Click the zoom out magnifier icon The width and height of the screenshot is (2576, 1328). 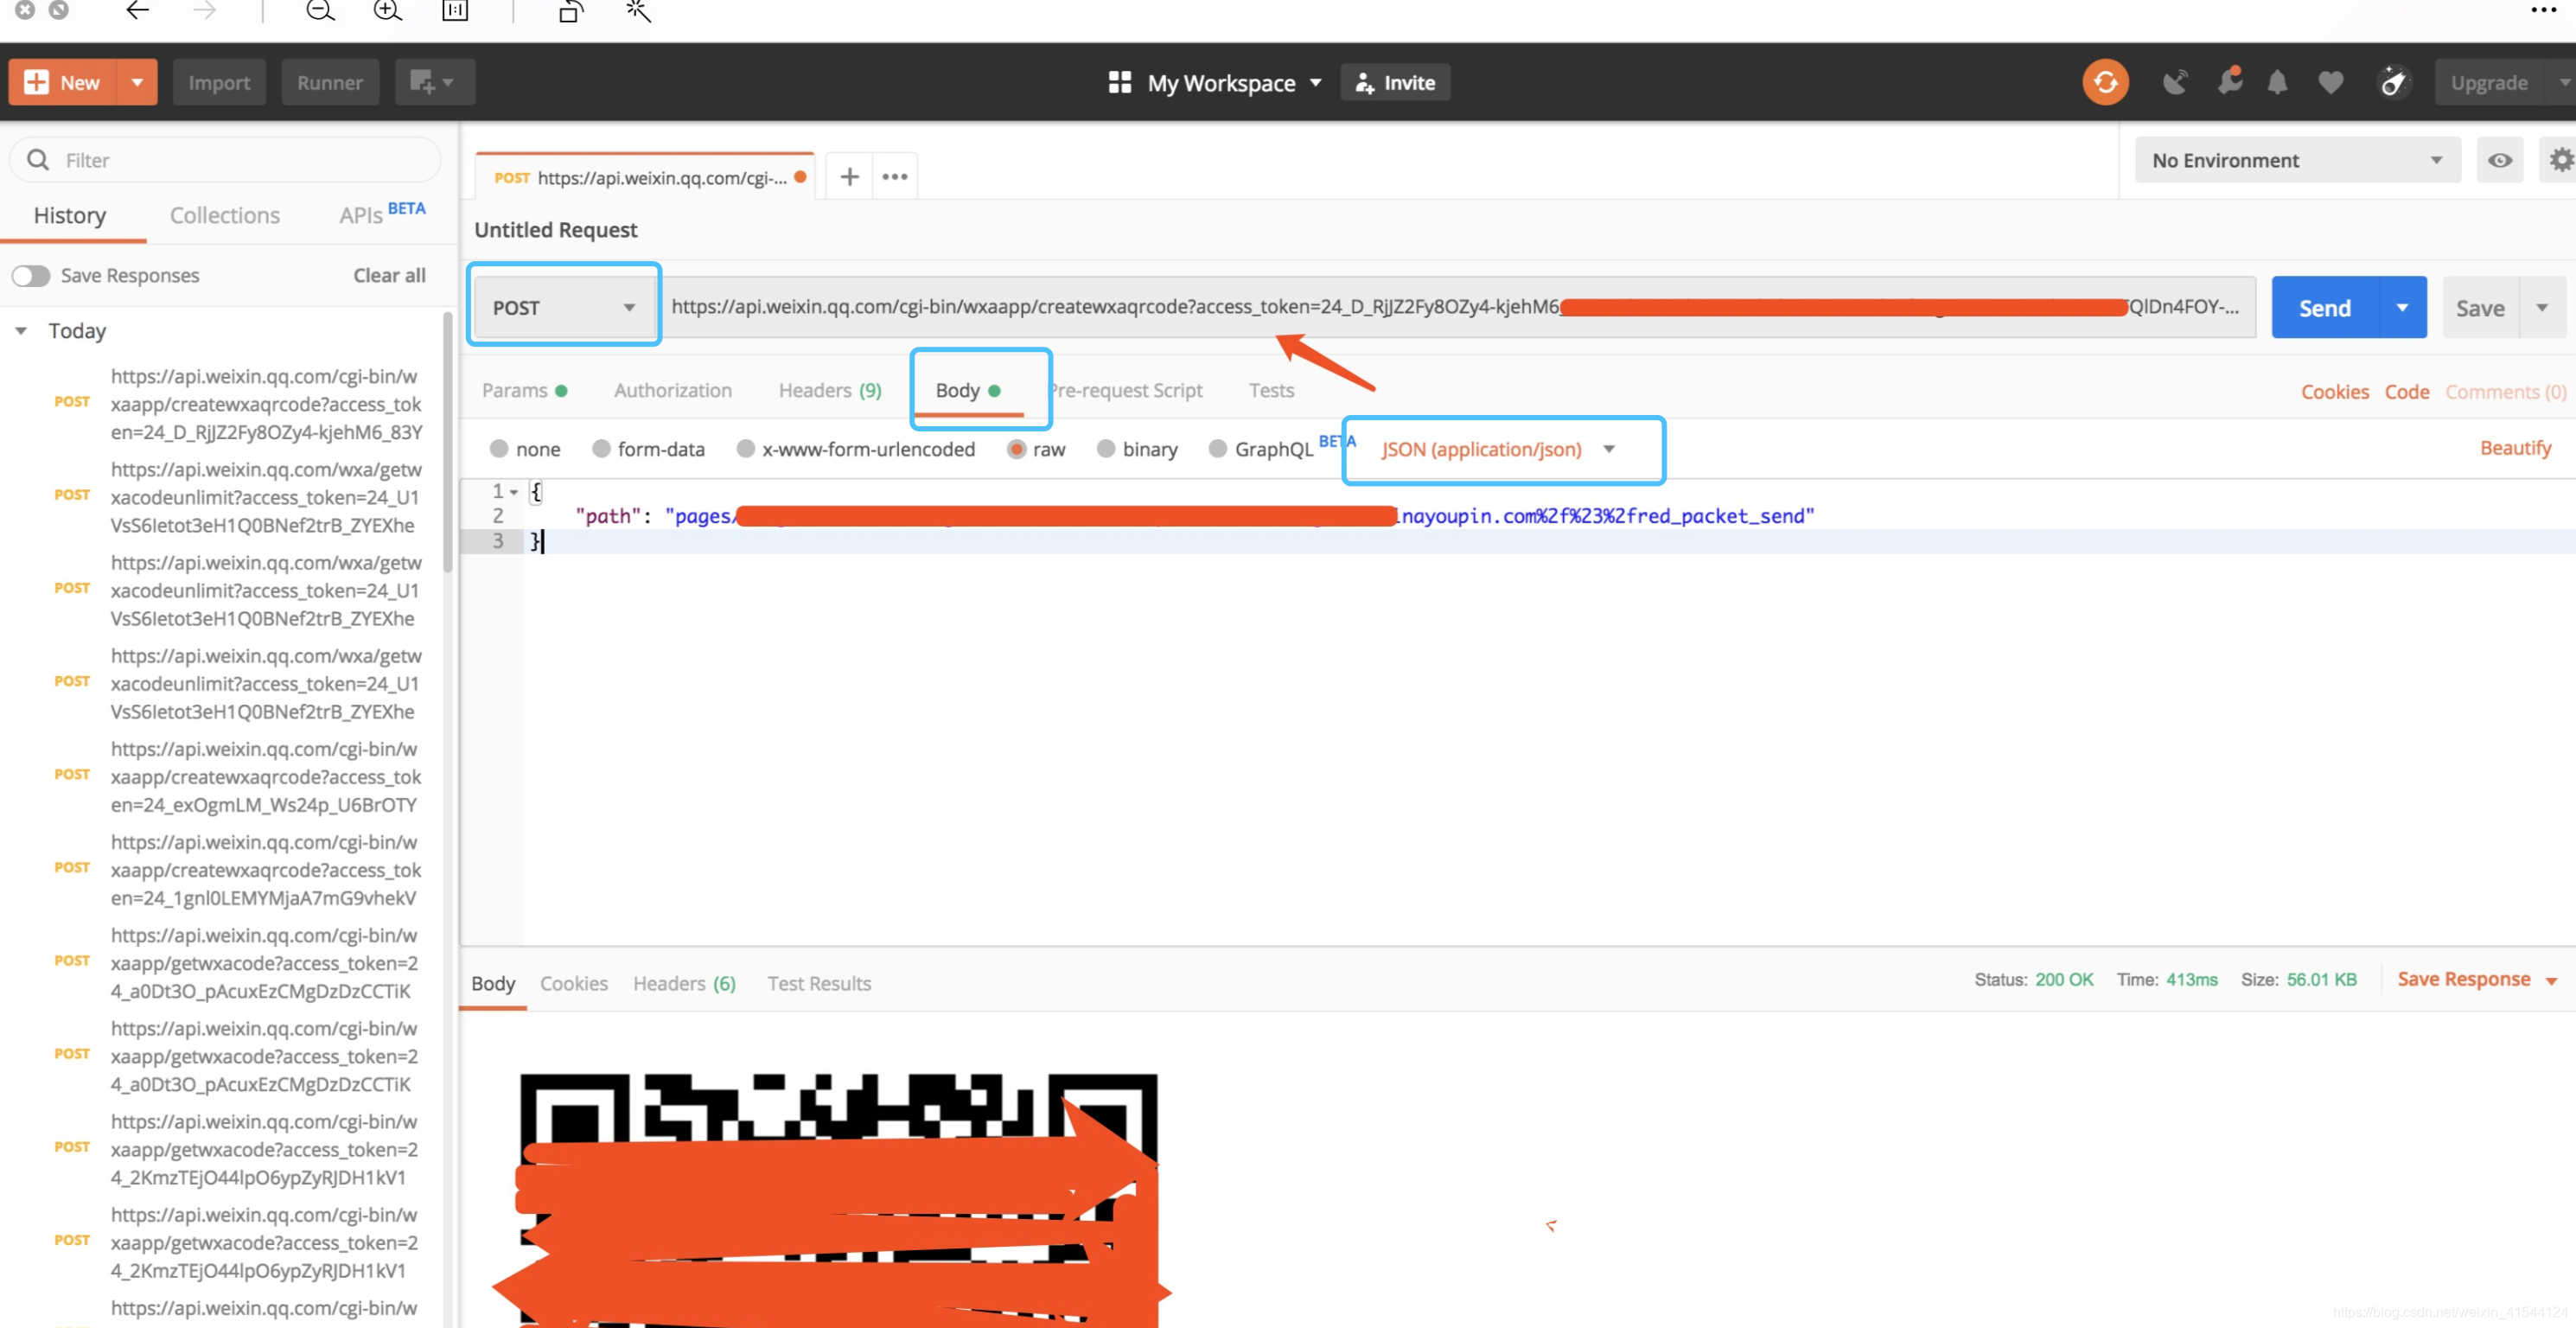(320, 11)
